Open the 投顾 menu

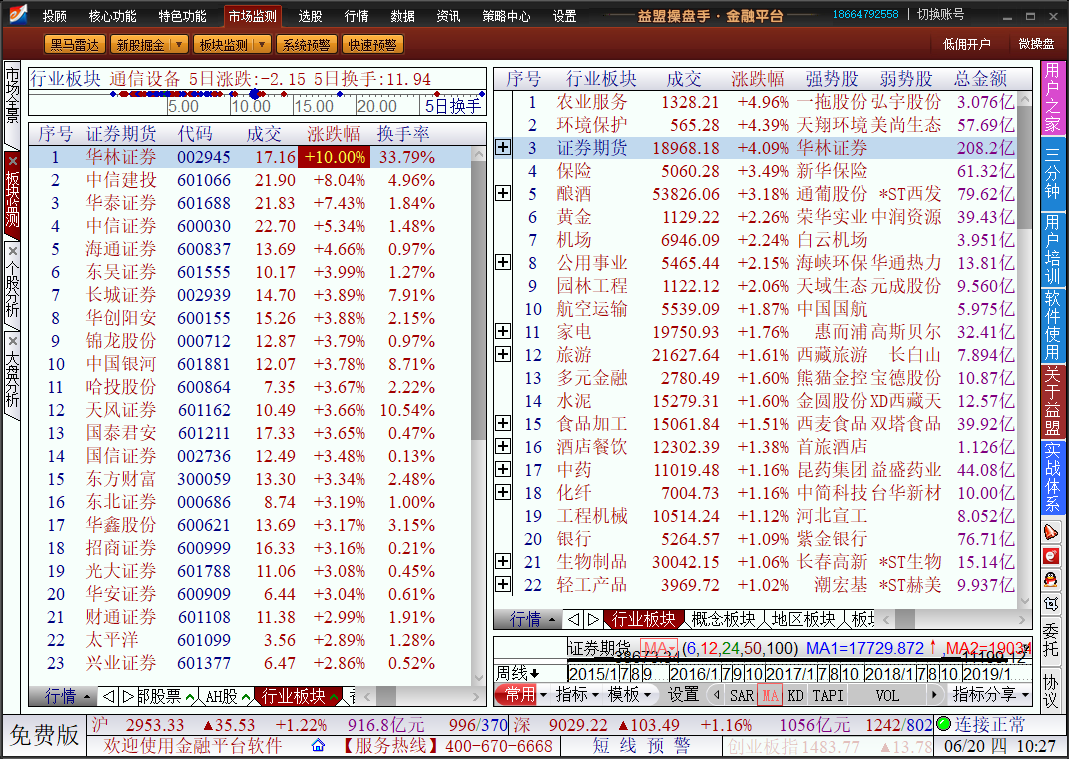(55, 16)
